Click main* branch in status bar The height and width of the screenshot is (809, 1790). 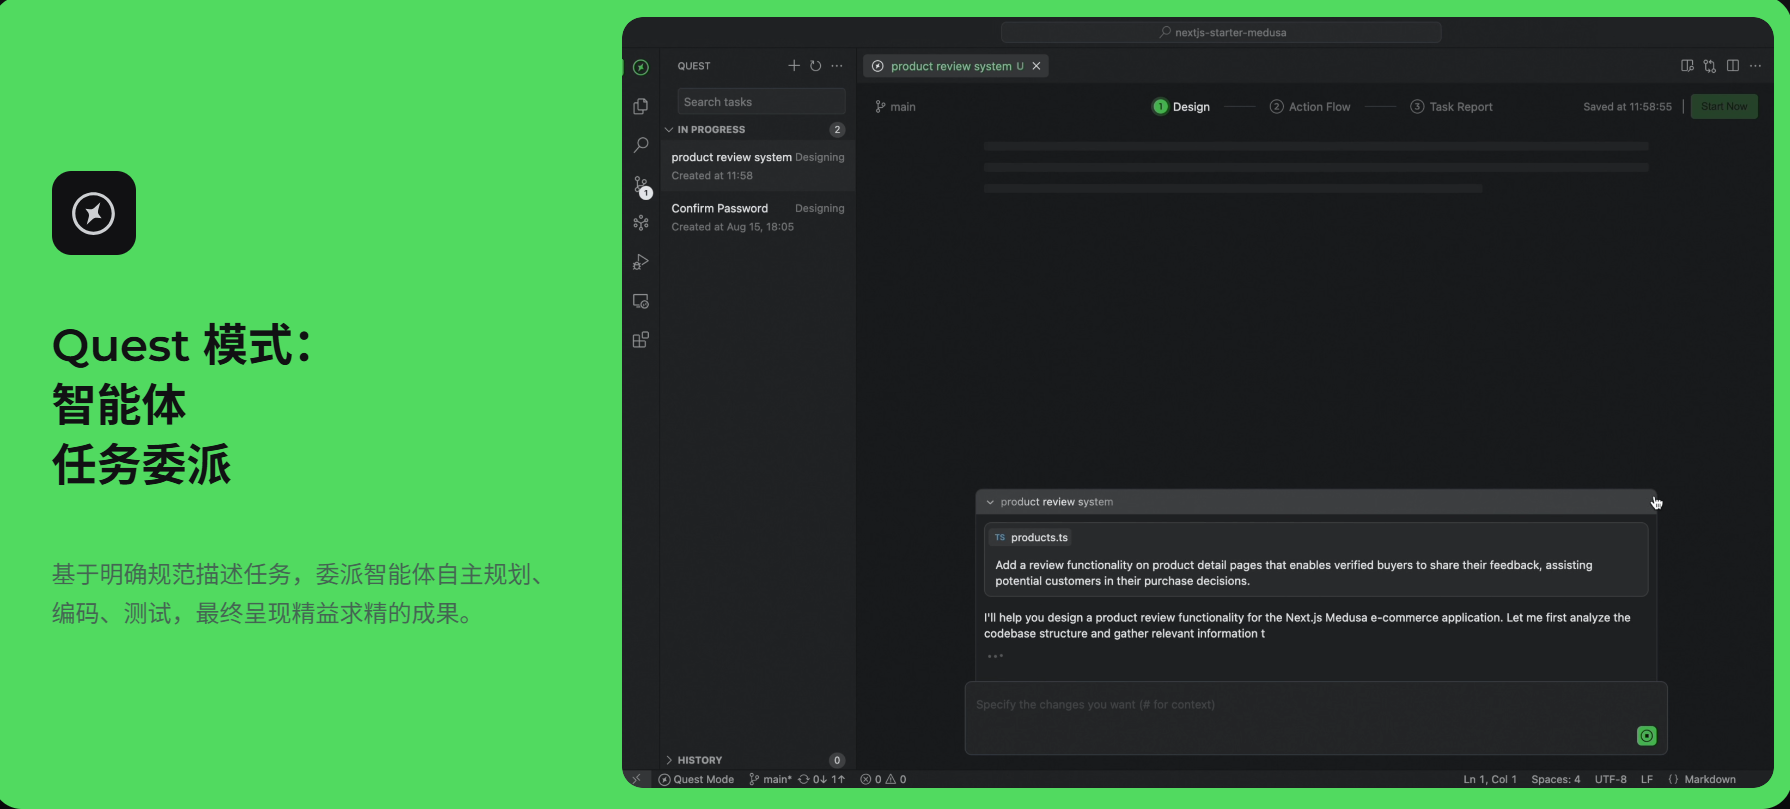(770, 779)
